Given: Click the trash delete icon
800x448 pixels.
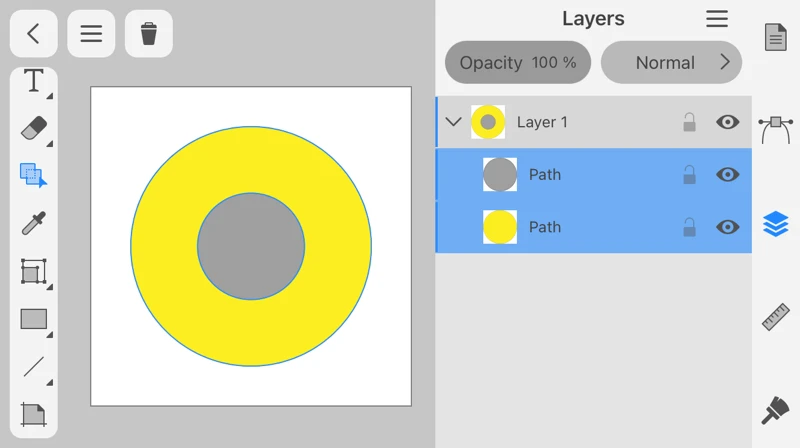Looking at the screenshot, I should coord(149,34).
